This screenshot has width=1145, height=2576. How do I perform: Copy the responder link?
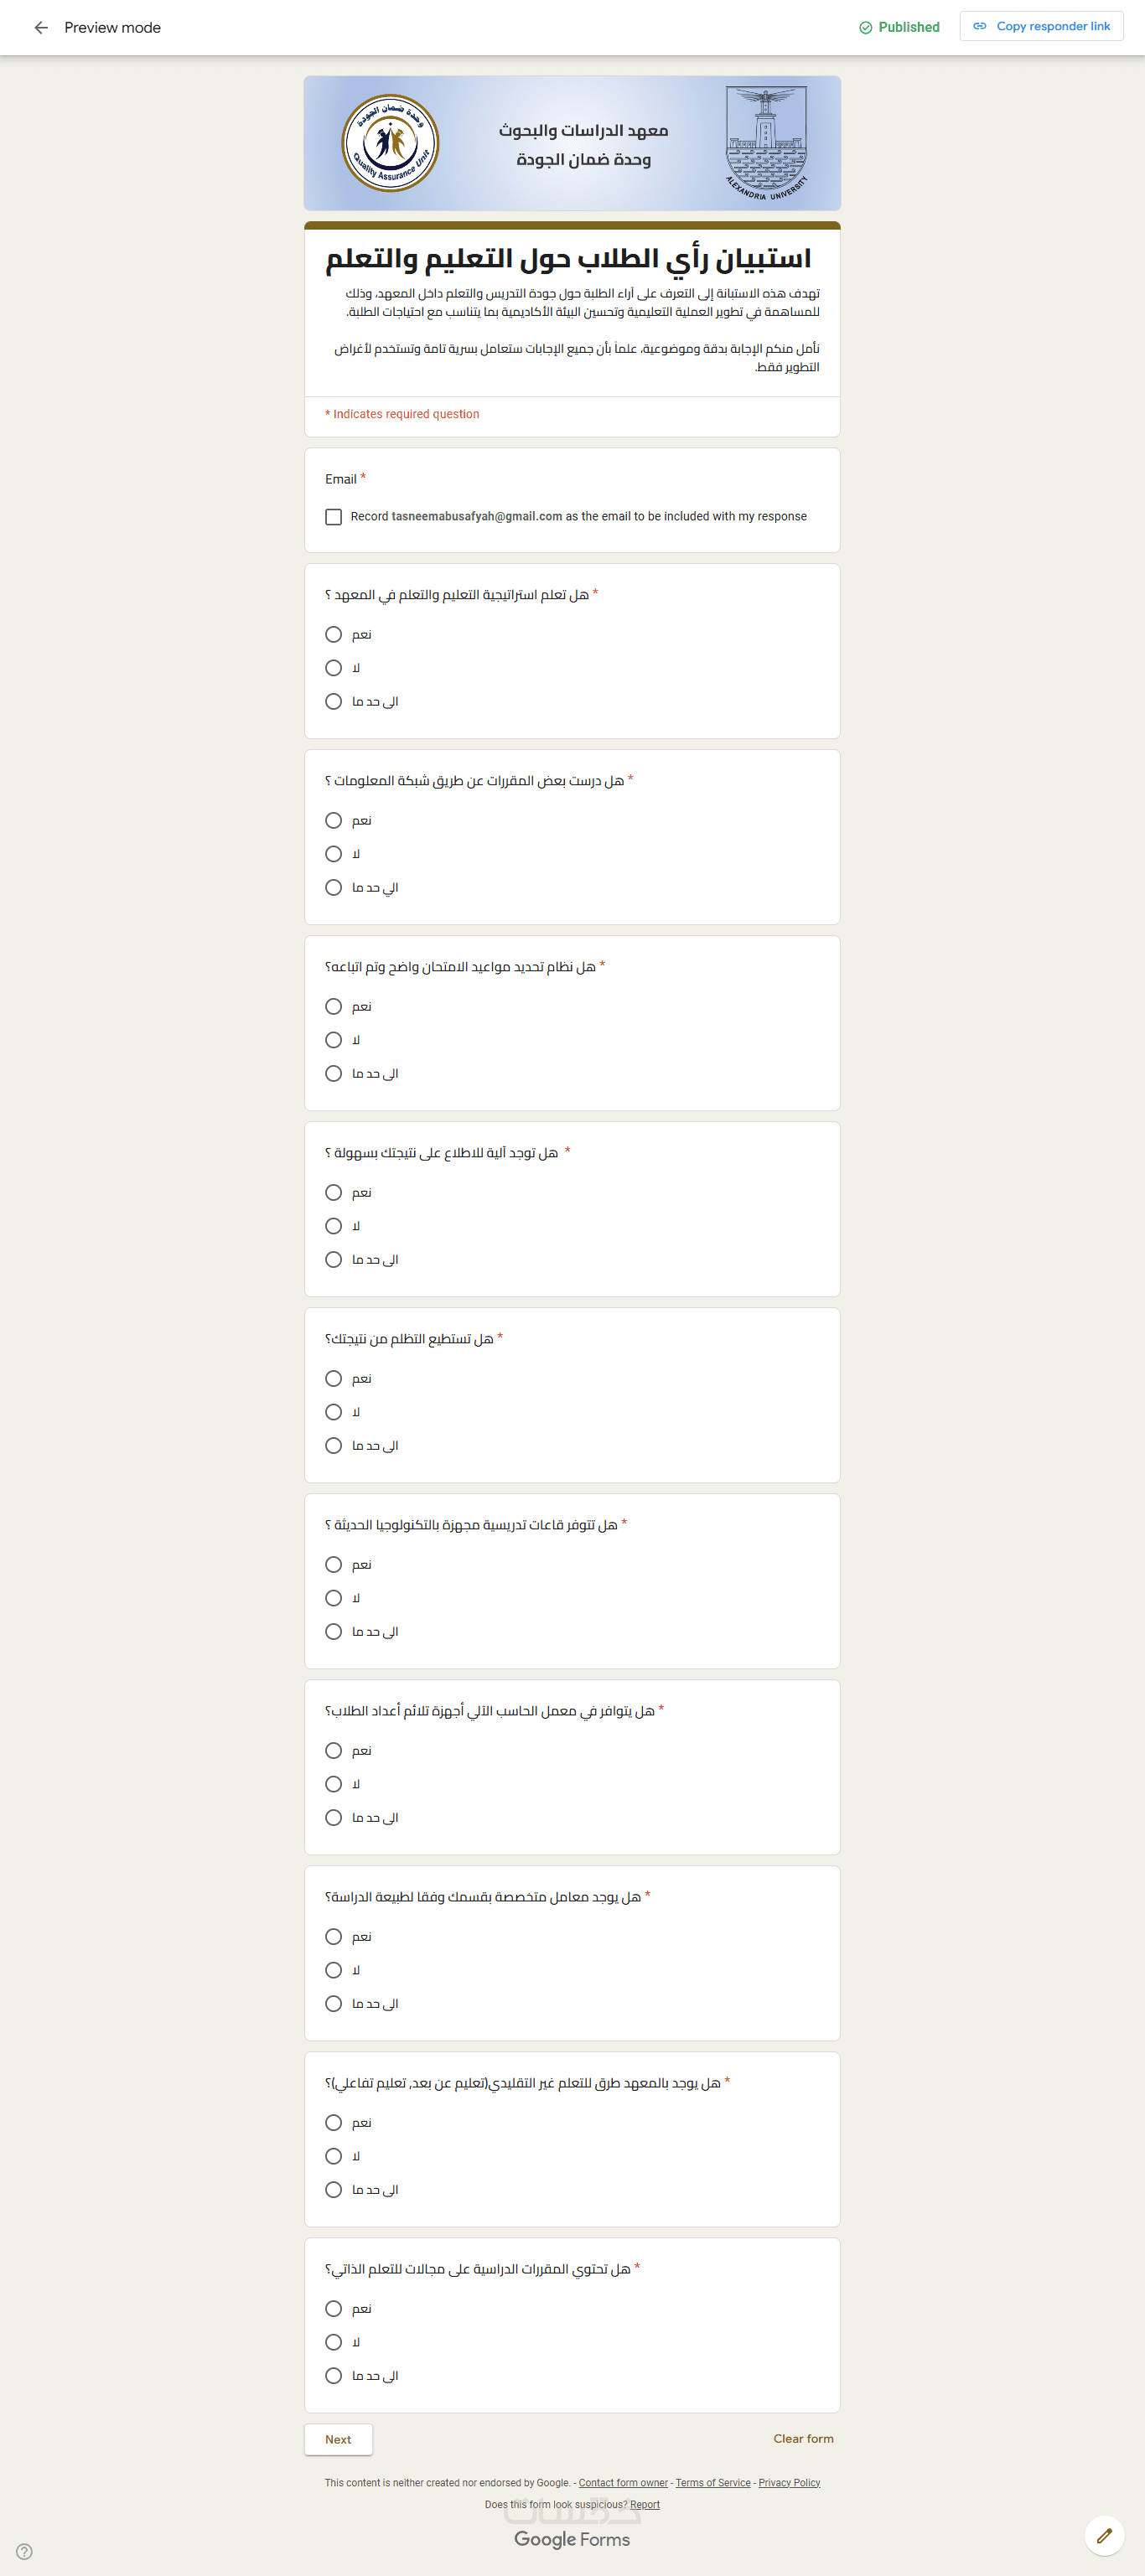[1041, 26]
